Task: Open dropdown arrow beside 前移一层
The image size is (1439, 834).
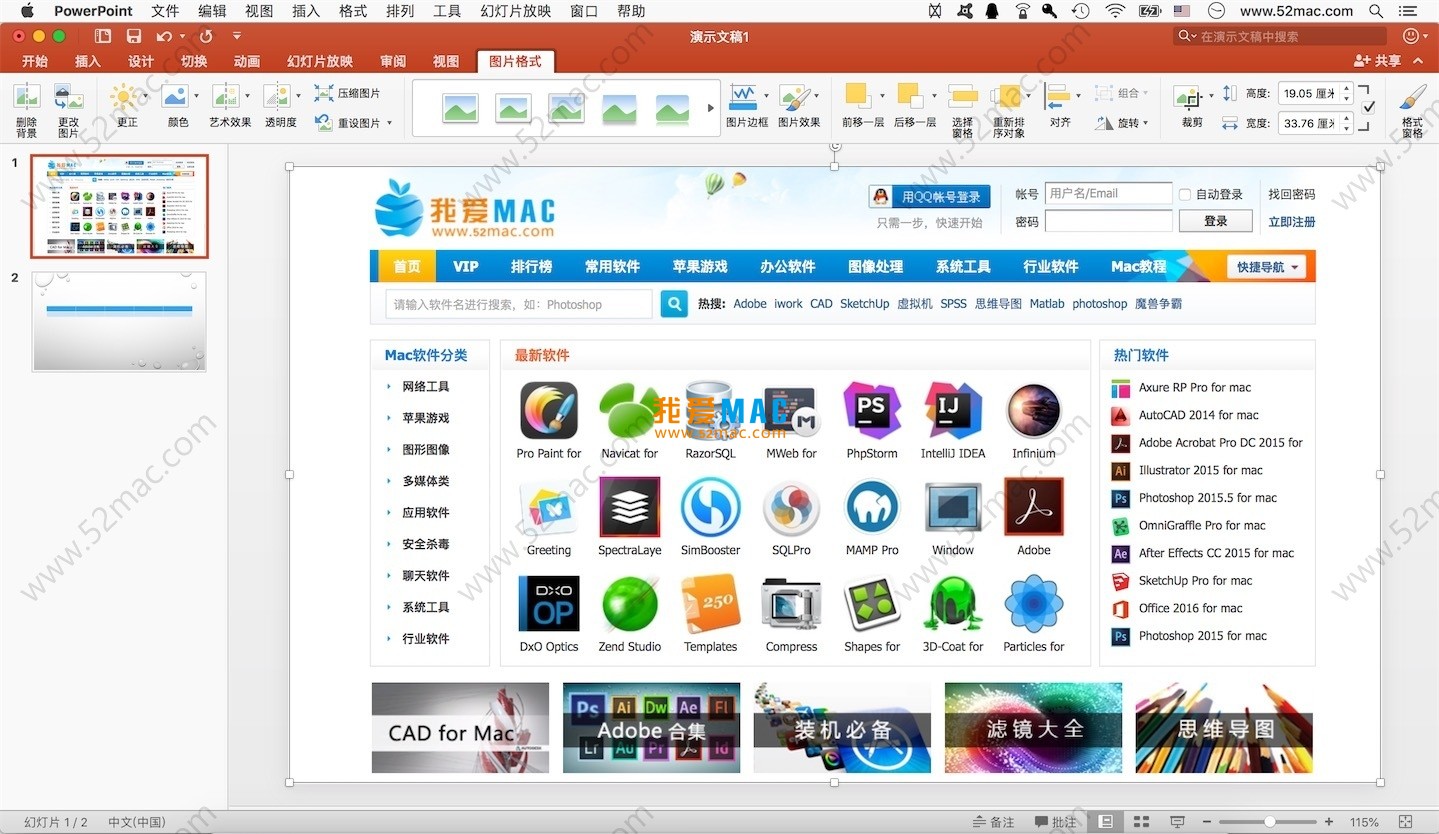Action: coord(881,96)
